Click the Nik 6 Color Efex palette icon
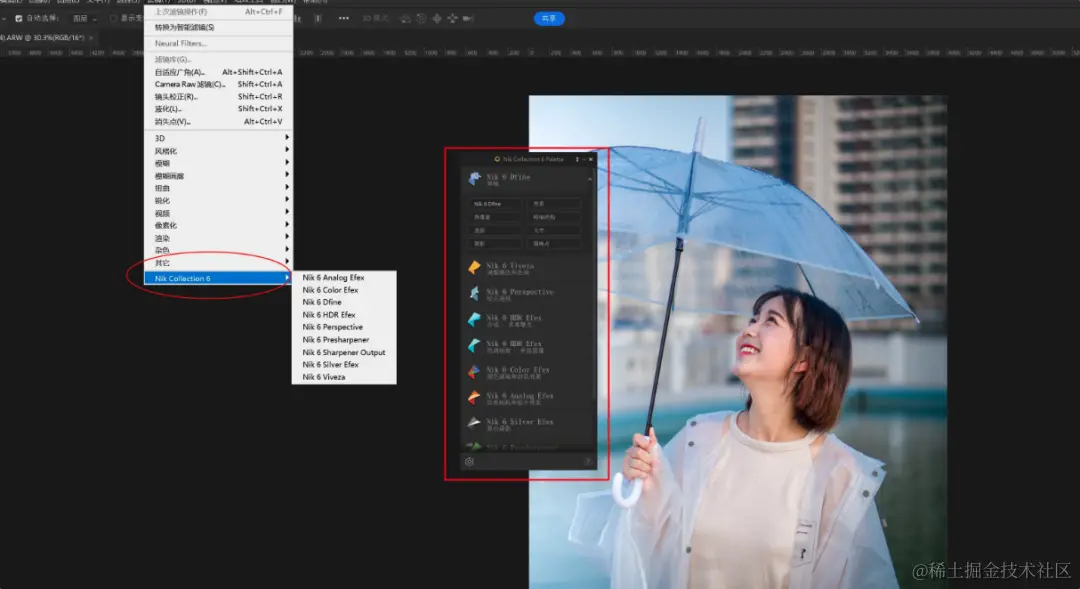 (474, 371)
